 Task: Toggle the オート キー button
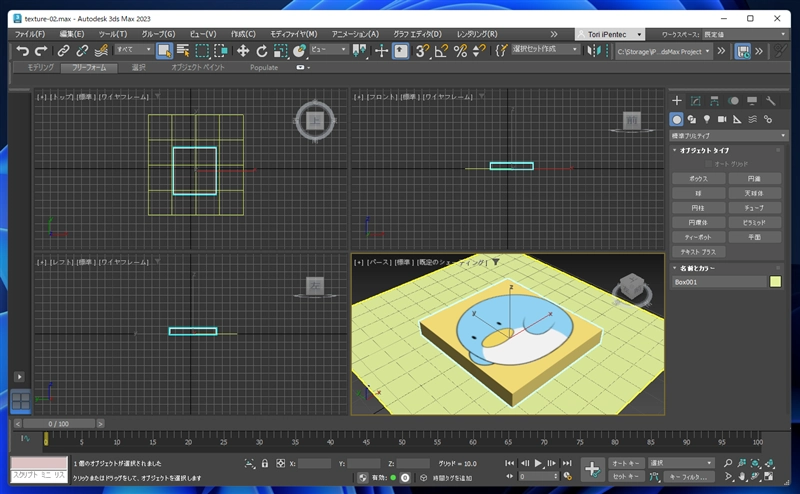[626, 463]
